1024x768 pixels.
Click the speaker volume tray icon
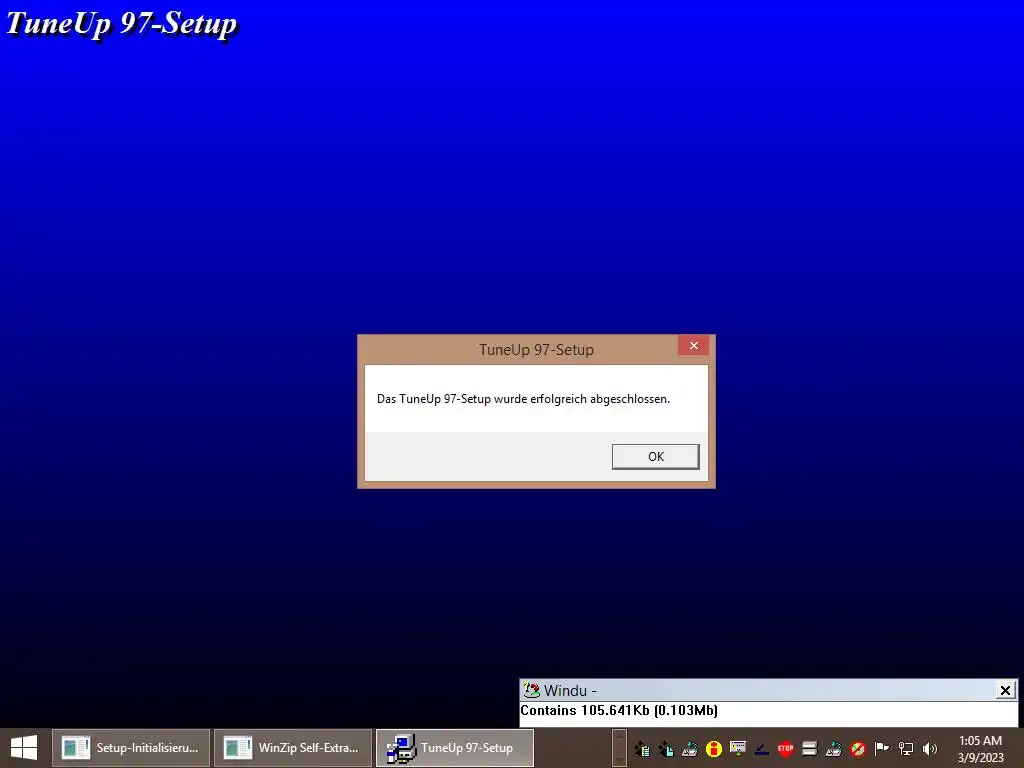click(x=930, y=748)
